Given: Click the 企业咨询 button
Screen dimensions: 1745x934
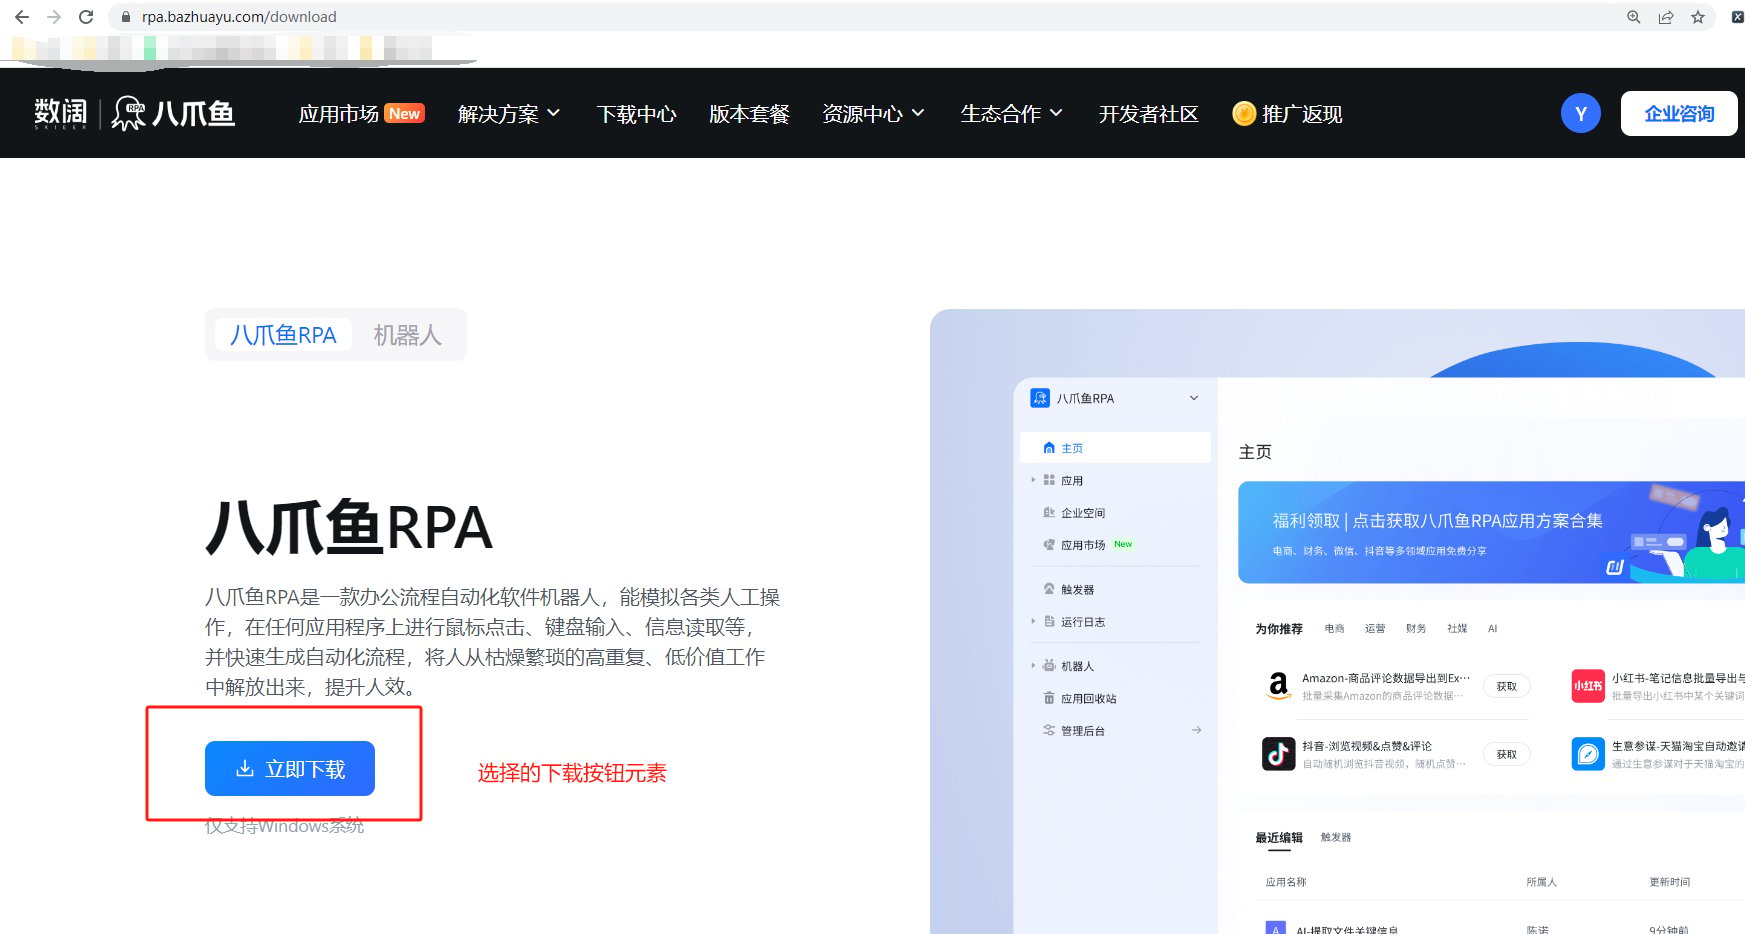Looking at the screenshot, I should tap(1679, 114).
